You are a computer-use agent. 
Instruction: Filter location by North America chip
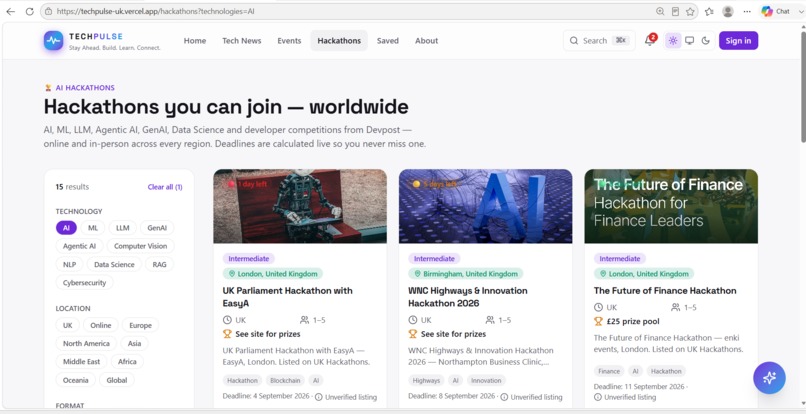pyautogui.click(x=86, y=344)
